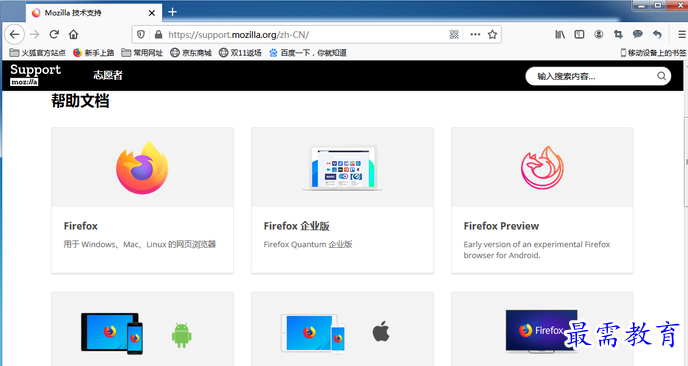Viewport: 688px width, 366px height.
Task: Open the 新手上路 bookmark
Action: point(93,53)
